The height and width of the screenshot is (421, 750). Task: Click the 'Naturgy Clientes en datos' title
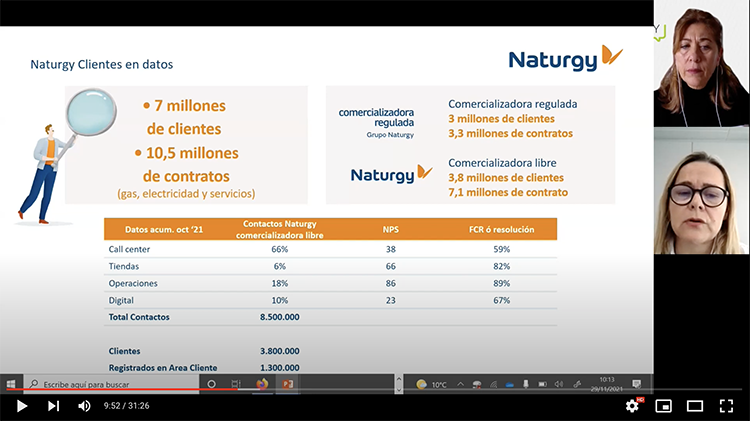[x=101, y=65]
